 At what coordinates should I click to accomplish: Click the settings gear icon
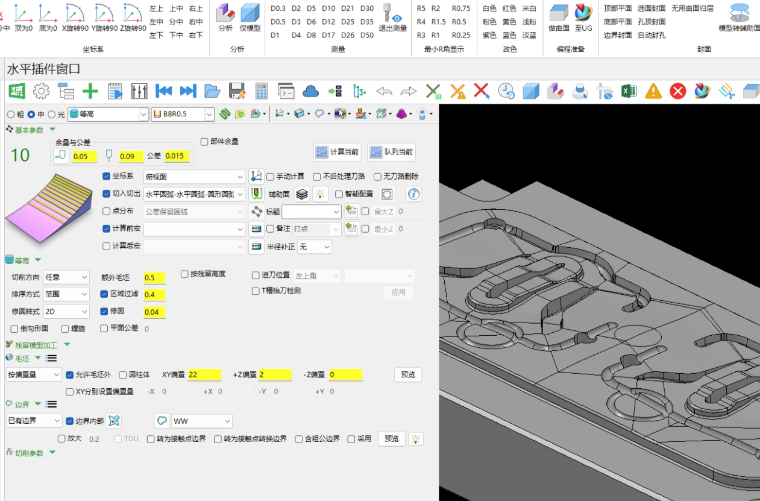(x=41, y=91)
